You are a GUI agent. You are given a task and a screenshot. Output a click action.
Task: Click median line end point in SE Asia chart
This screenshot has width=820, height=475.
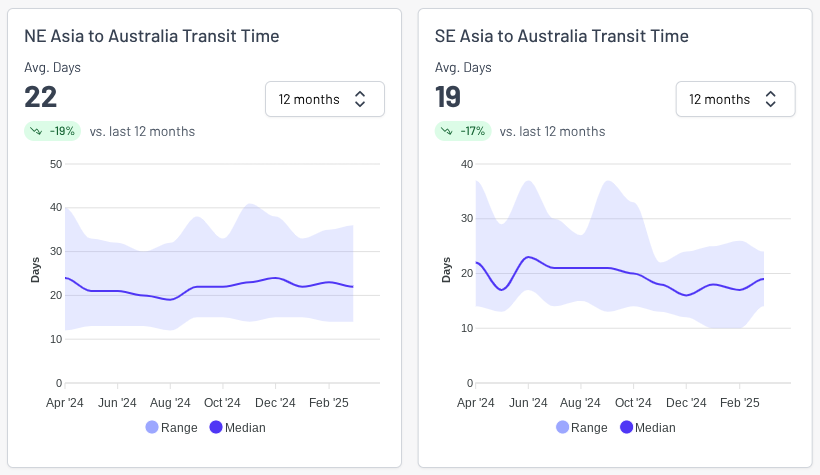click(764, 279)
